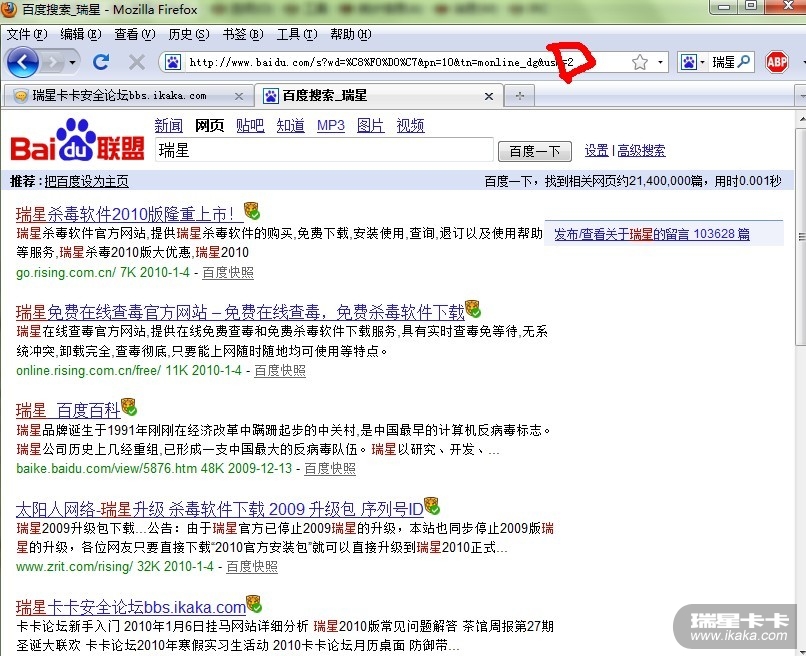Screen dimensions: 806x656
Task: Expand the list-all-tabs arrow at tab bar end
Action: point(801,96)
